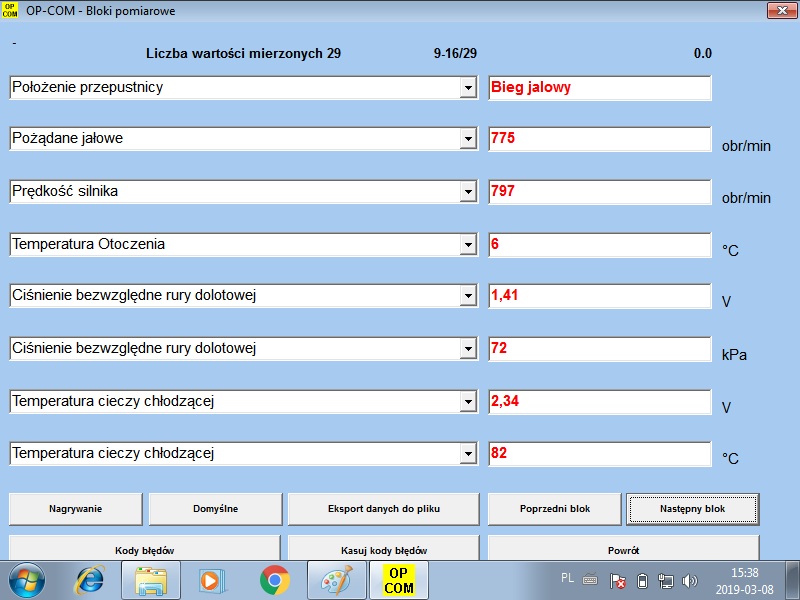Switch to Google Chrome in the taskbar
800x600 pixels.
pos(274,580)
